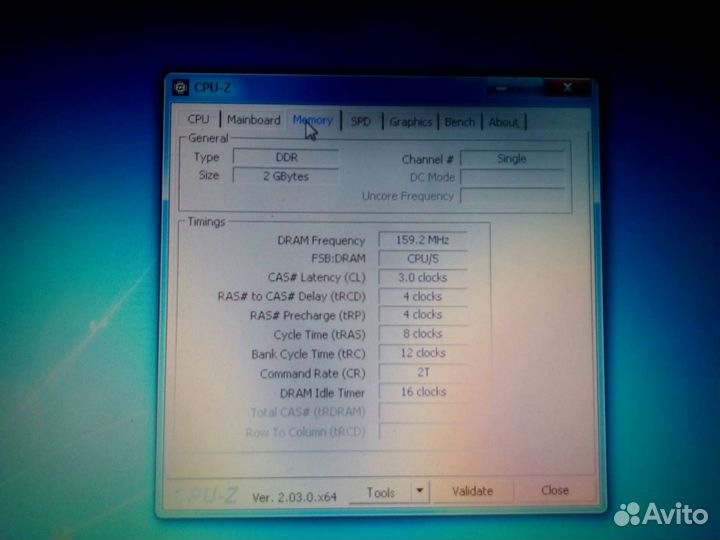Click the Channel # label

click(427, 159)
